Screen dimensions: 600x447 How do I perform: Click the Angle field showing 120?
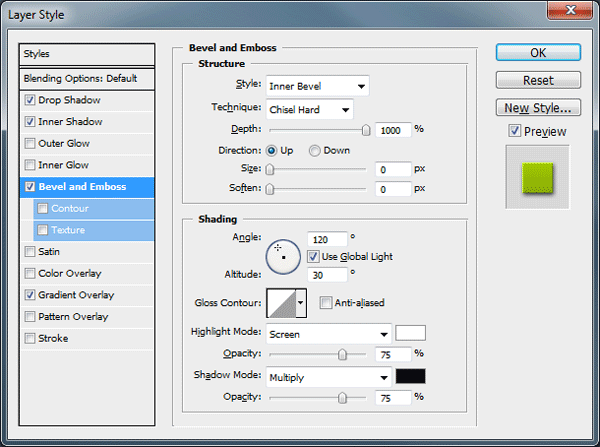click(x=328, y=240)
